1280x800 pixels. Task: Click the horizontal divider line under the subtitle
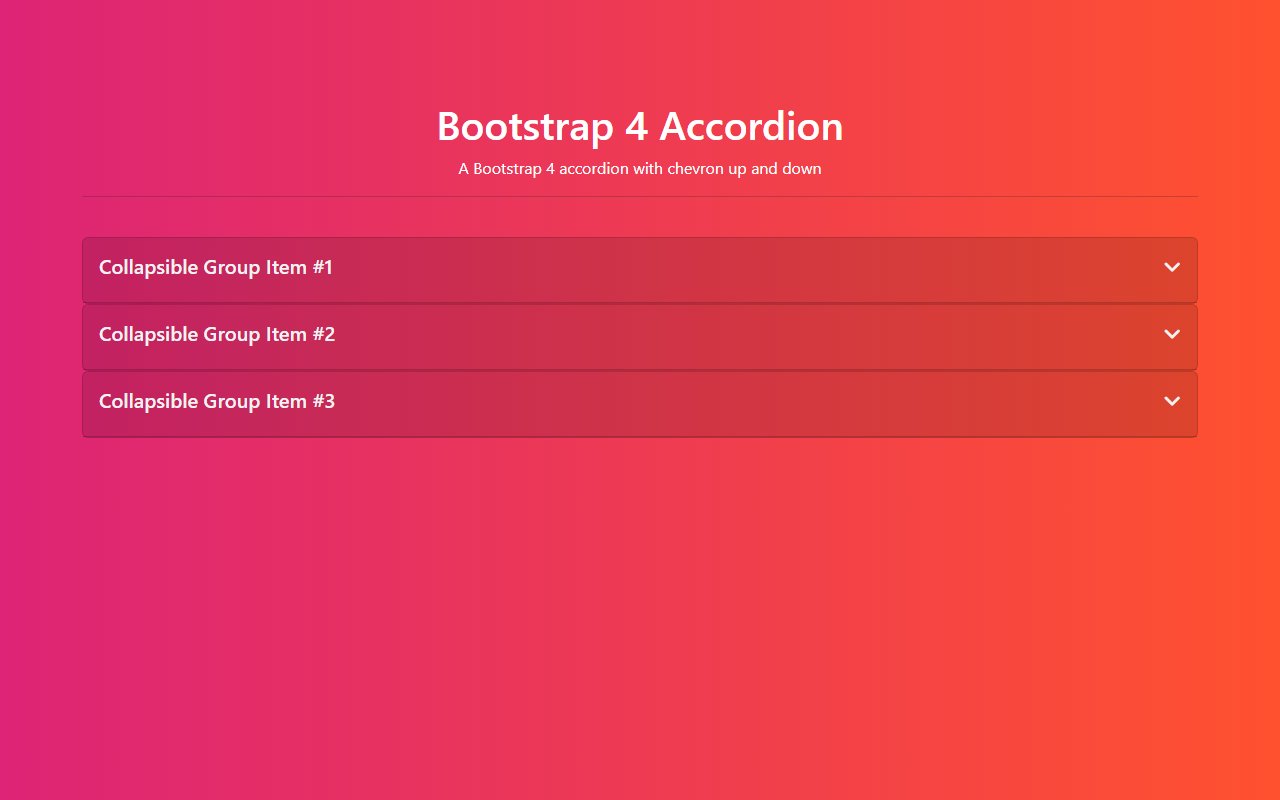click(x=639, y=197)
